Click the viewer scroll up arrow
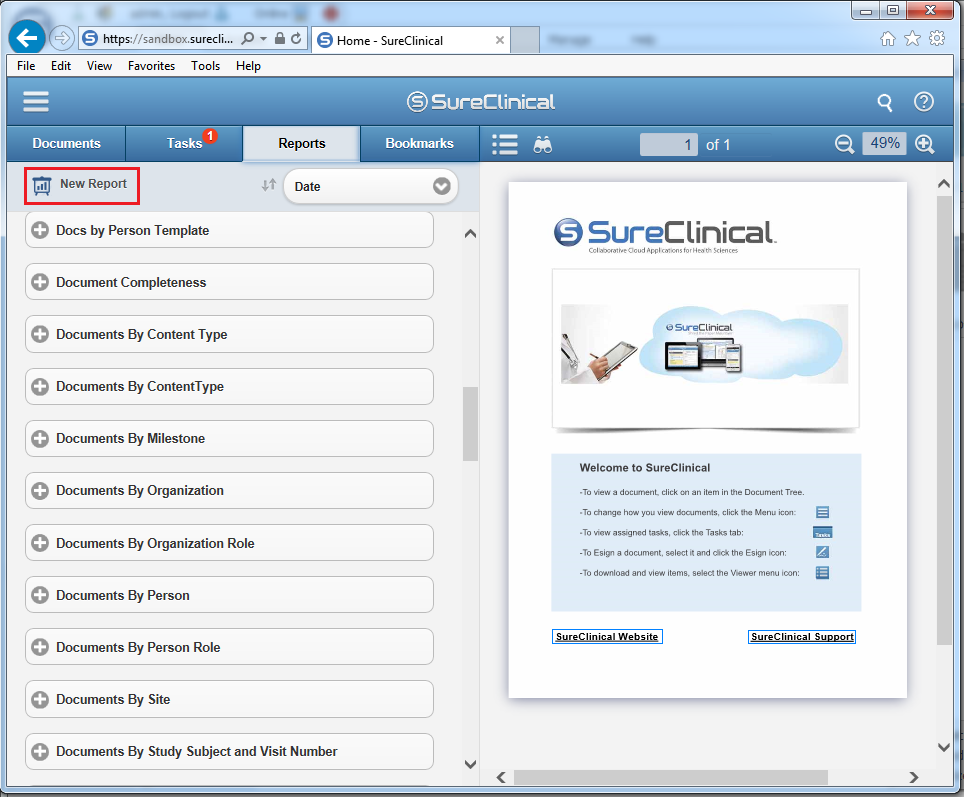The height and width of the screenshot is (797, 964). pyautogui.click(x=944, y=184)
